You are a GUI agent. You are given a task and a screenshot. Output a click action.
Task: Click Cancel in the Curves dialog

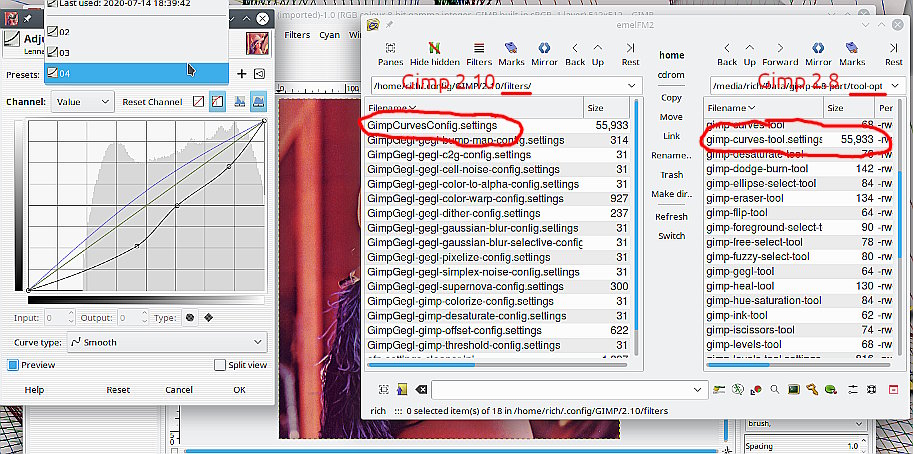point(179,389)
